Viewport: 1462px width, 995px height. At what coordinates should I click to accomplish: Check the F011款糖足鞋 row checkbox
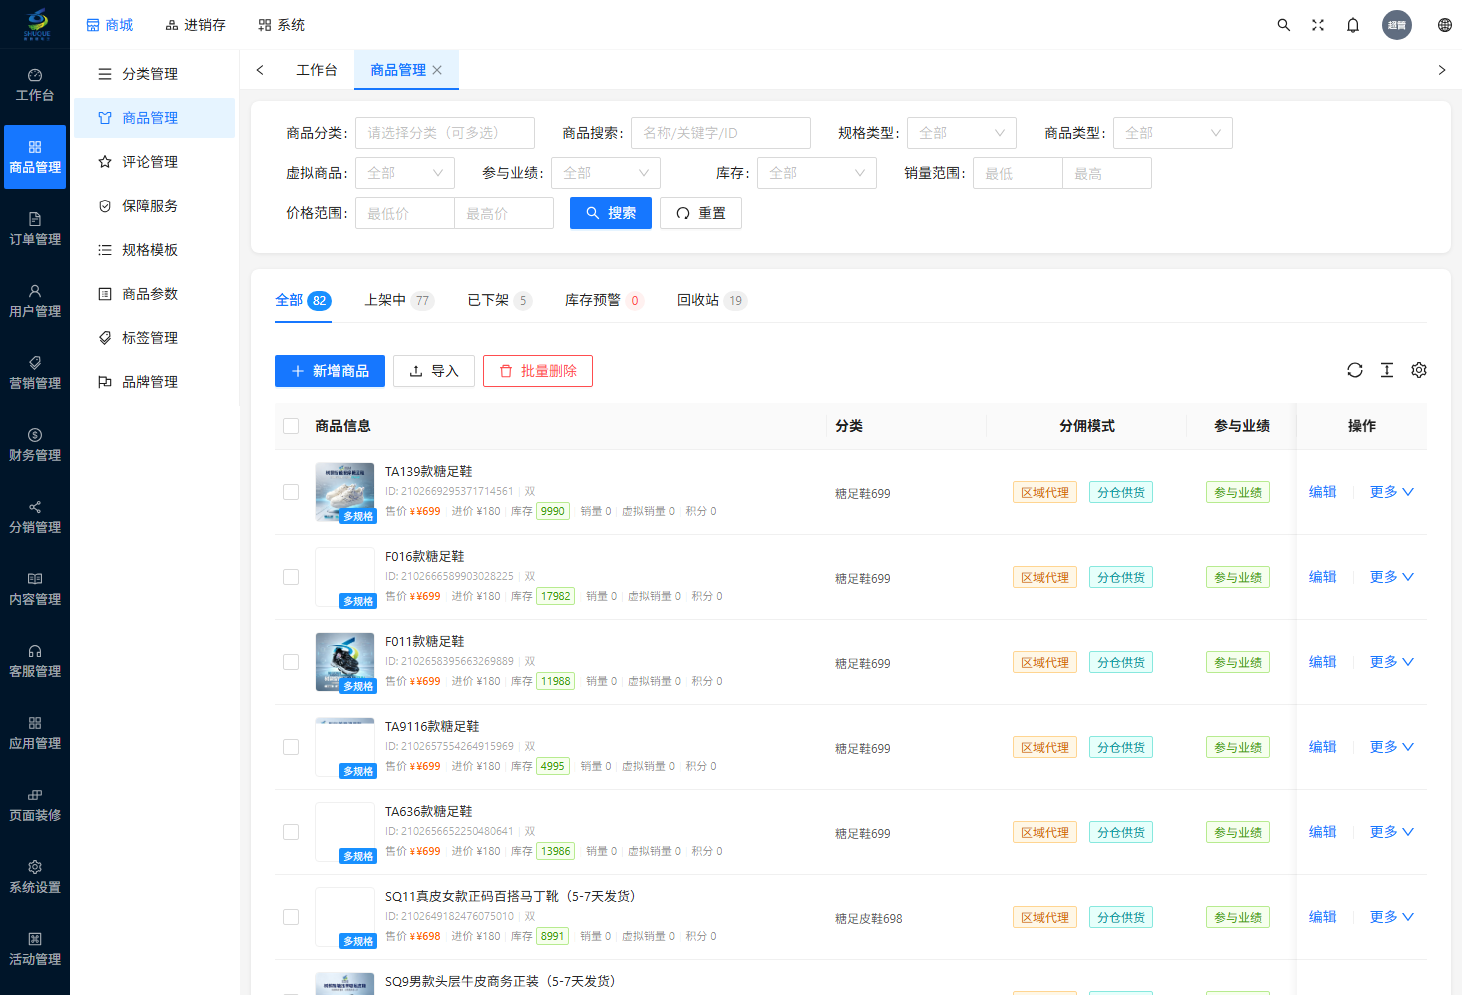(x=291, y=662)
